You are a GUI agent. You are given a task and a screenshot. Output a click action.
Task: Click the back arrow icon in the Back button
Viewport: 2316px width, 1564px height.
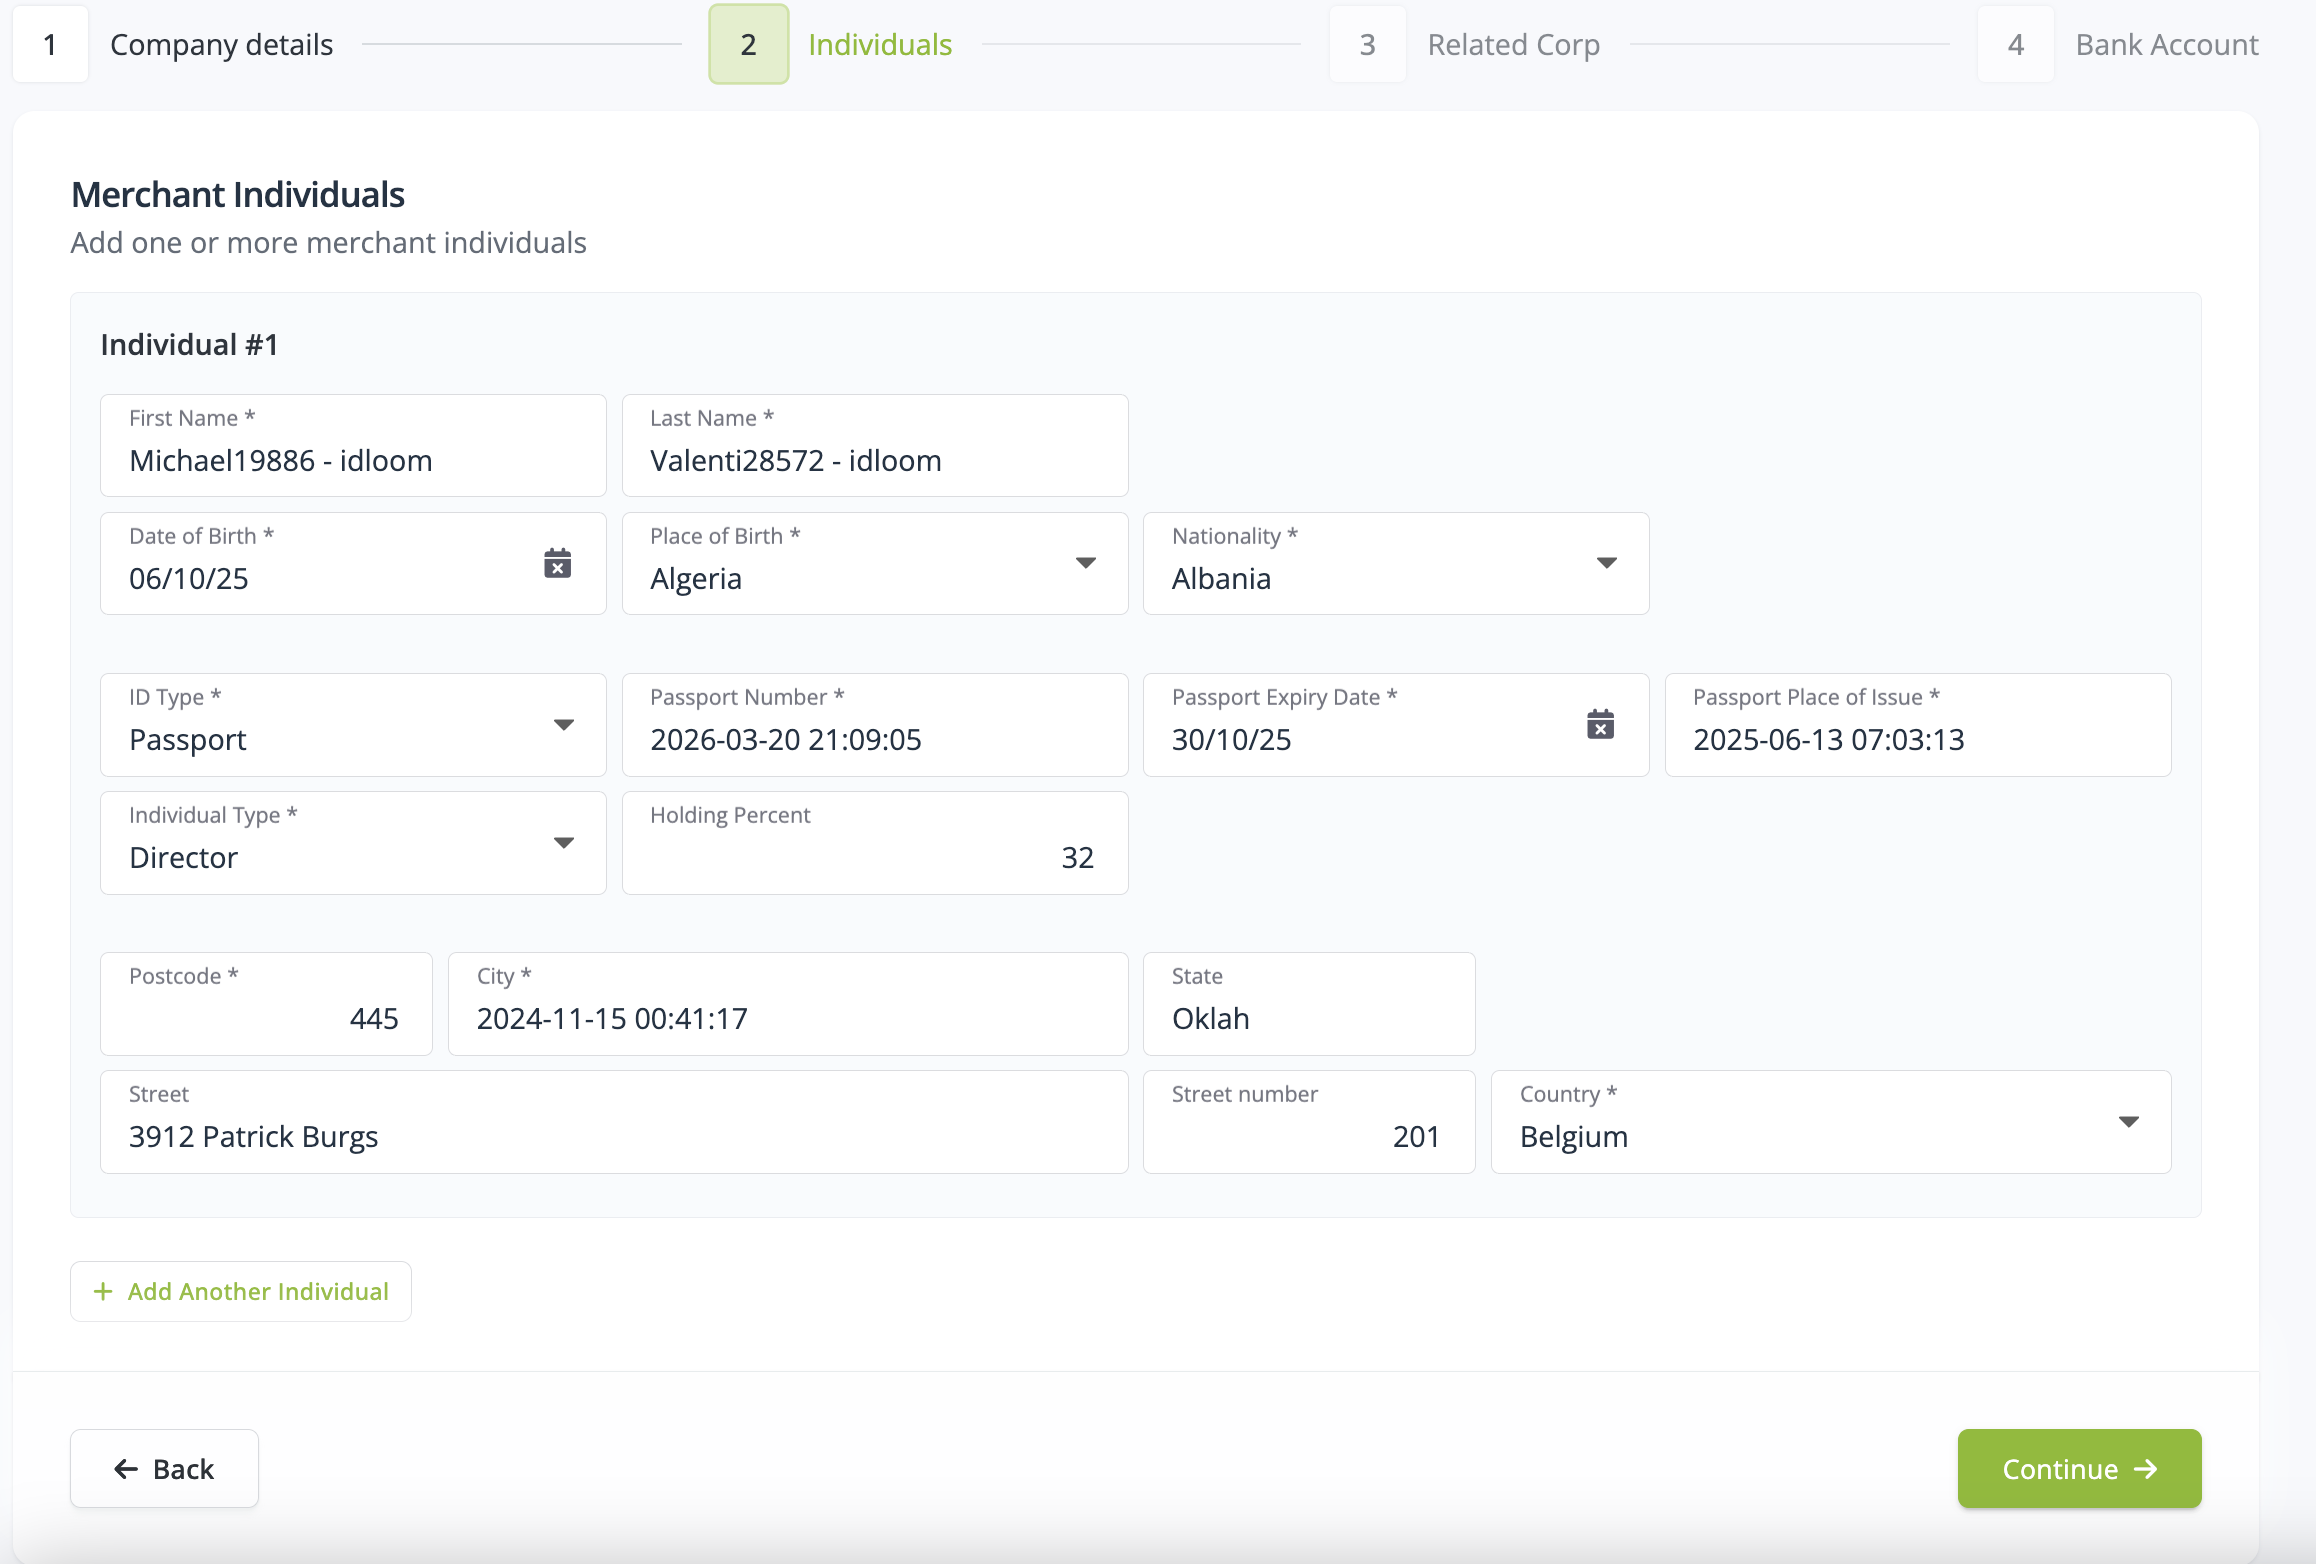125,1468
